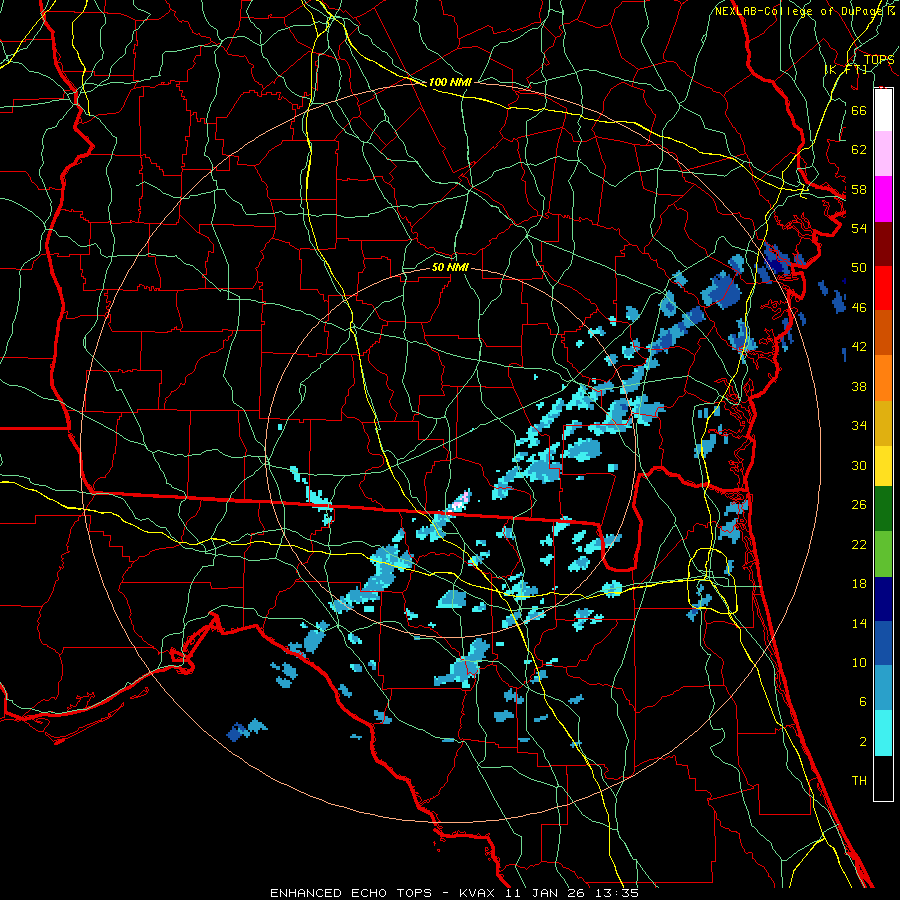Click the legend value '26'
The width and height of the screenshot is (900, 900).
point(859,505)
